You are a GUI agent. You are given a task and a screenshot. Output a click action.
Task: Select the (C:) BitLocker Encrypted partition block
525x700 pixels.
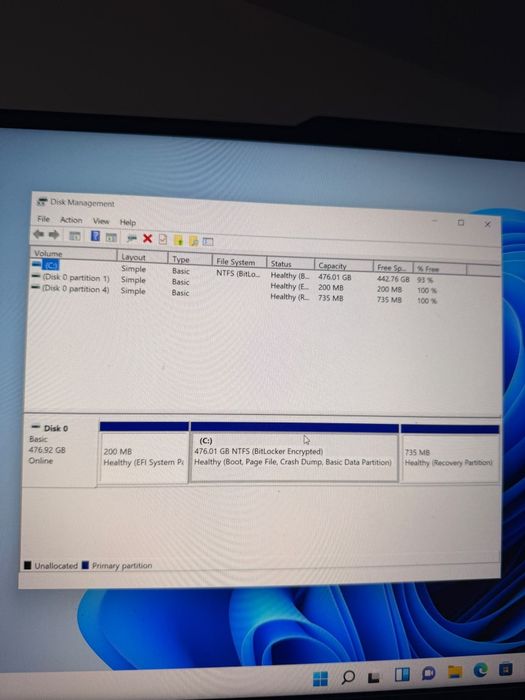coord(294,453)
